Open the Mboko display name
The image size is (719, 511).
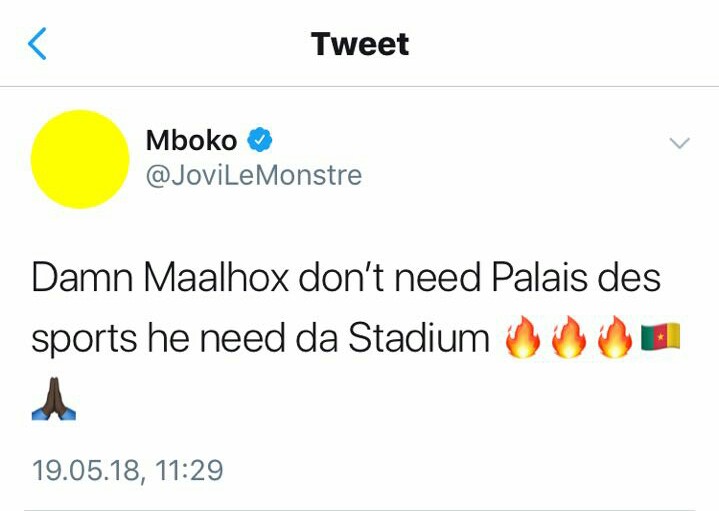[191, 141]
